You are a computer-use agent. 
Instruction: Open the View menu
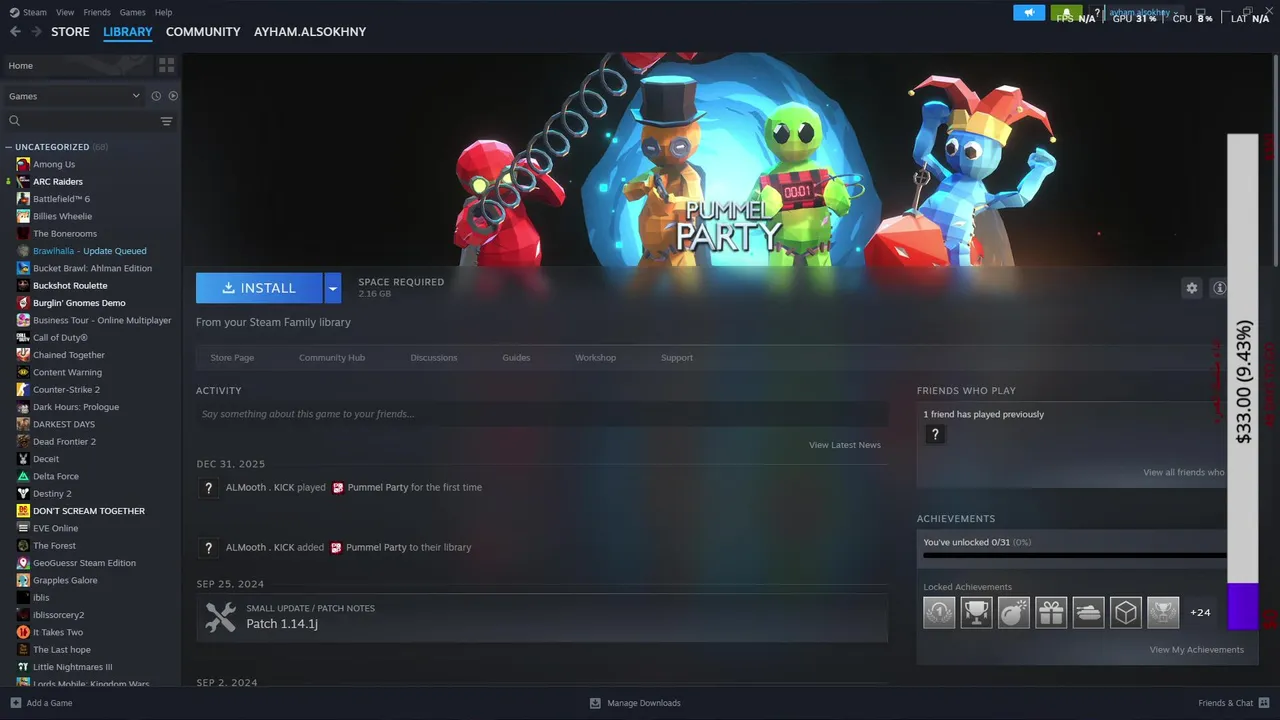click(x=65, y=12)
